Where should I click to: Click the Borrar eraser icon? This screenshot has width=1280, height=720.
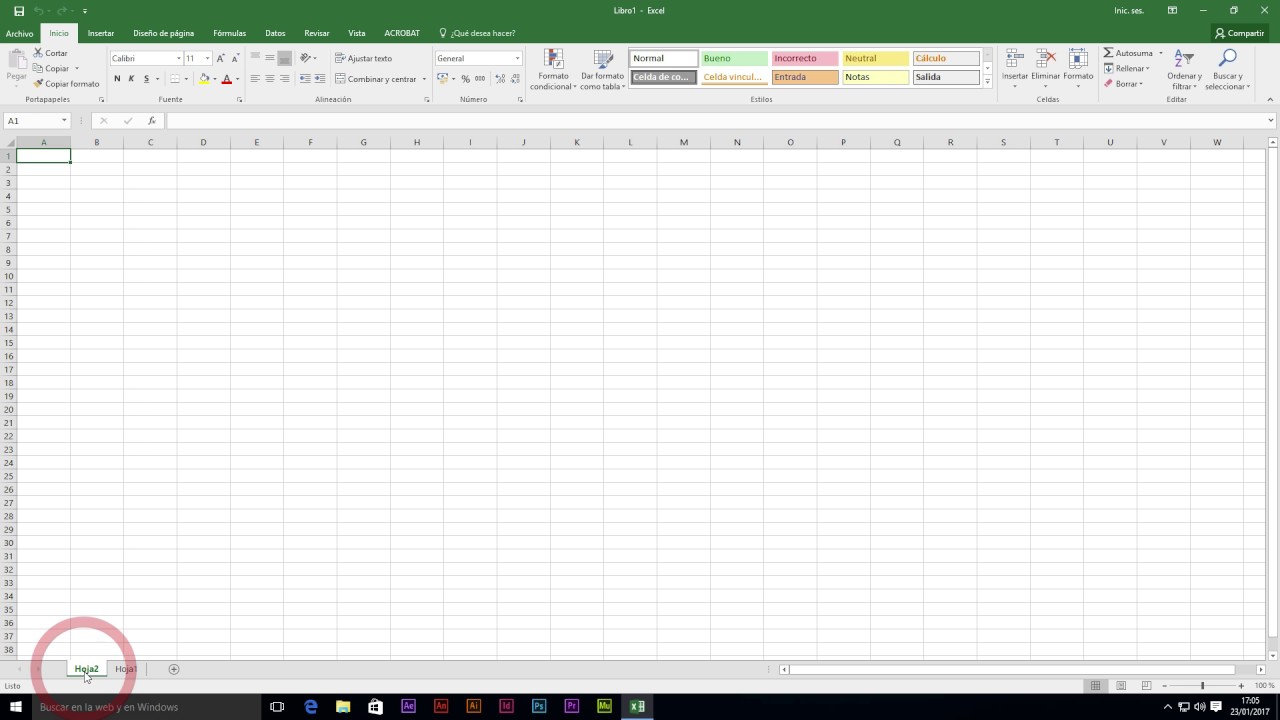[x=1108, y=84]
